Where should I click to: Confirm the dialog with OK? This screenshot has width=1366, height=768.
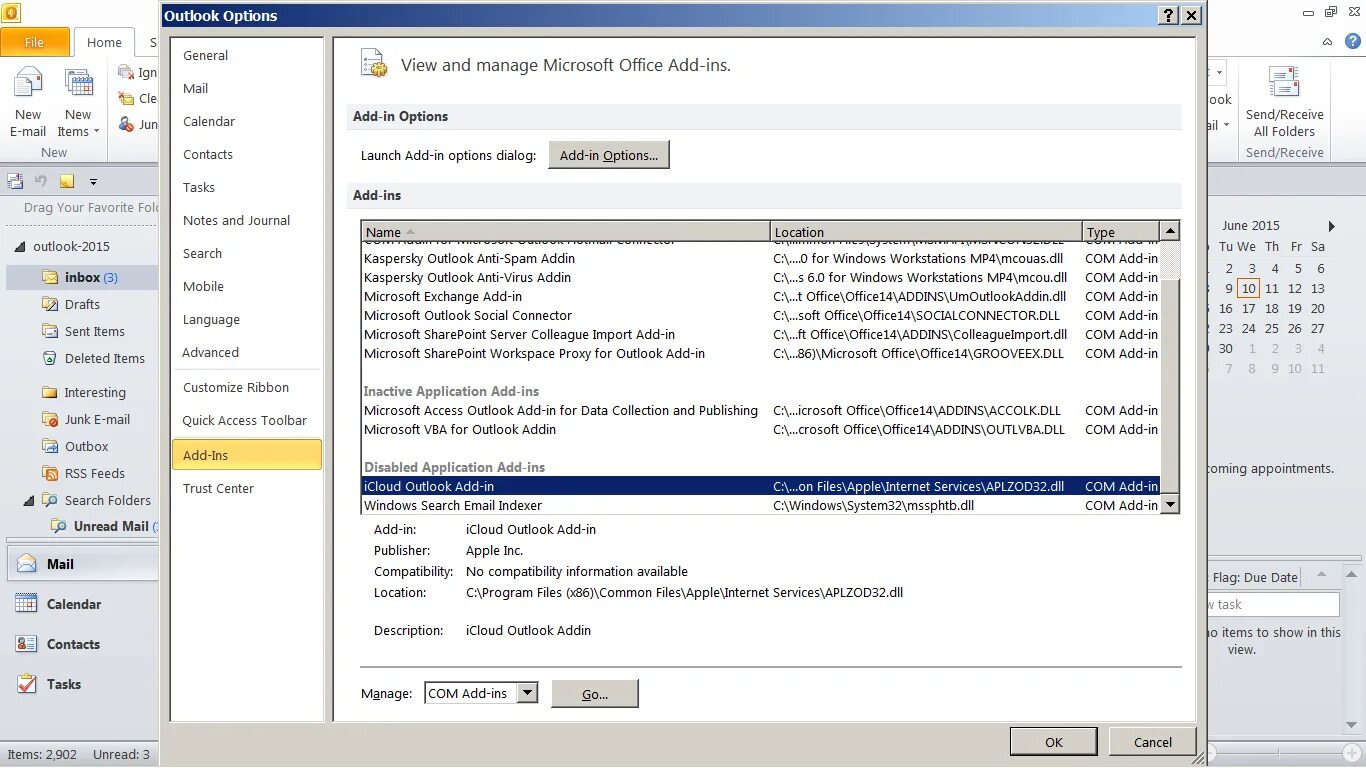coord(1054,742)
